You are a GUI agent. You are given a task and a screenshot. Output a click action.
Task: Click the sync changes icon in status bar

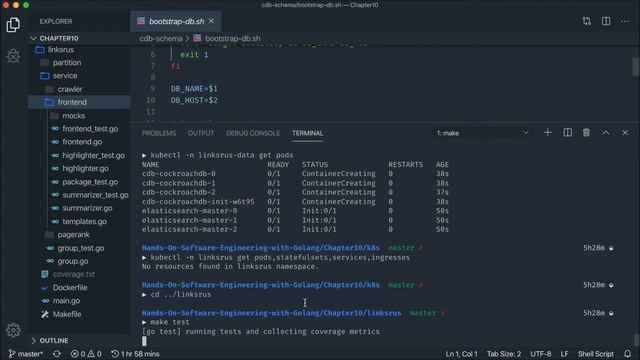[x=57, y=354]
